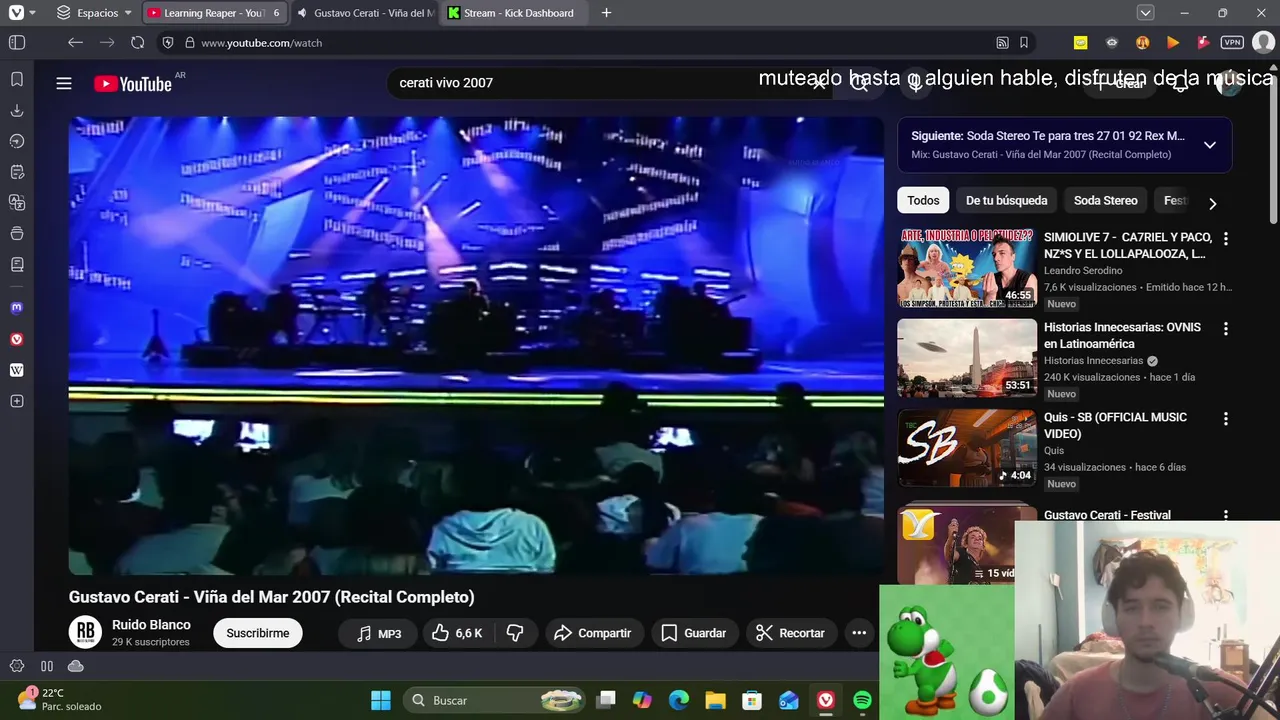Open the Ruido Blanco channel name link

(x=151, y=624)
